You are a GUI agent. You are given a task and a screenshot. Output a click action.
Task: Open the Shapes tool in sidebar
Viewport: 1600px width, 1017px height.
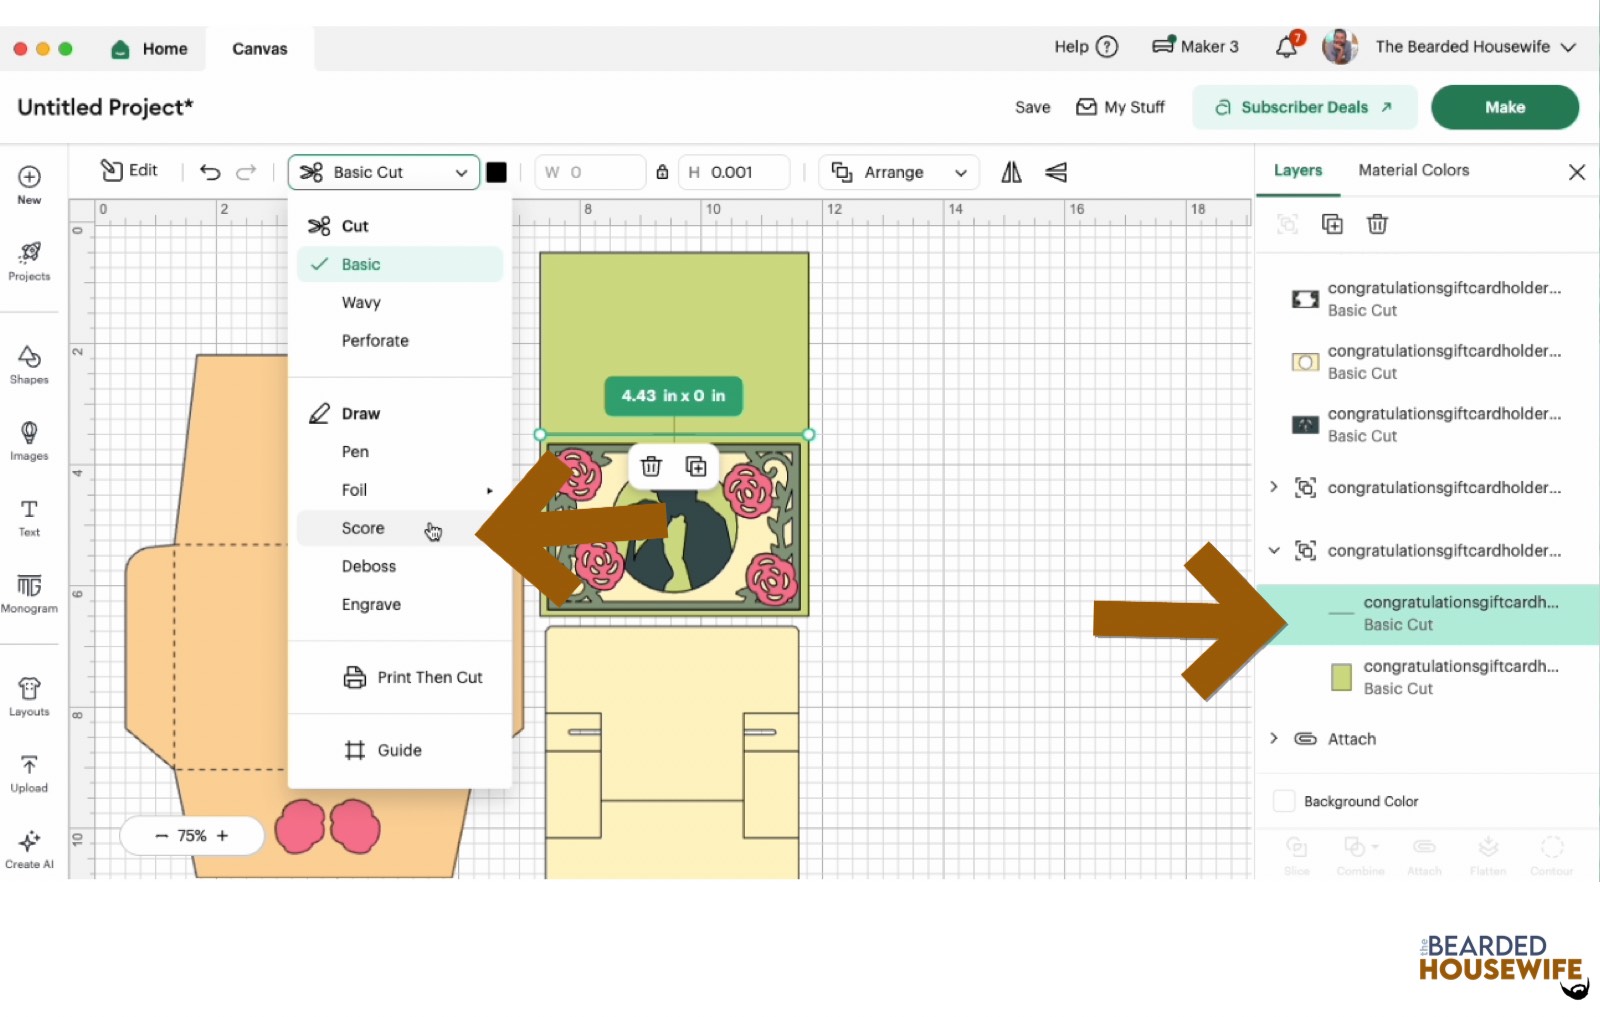pos(29,364)
